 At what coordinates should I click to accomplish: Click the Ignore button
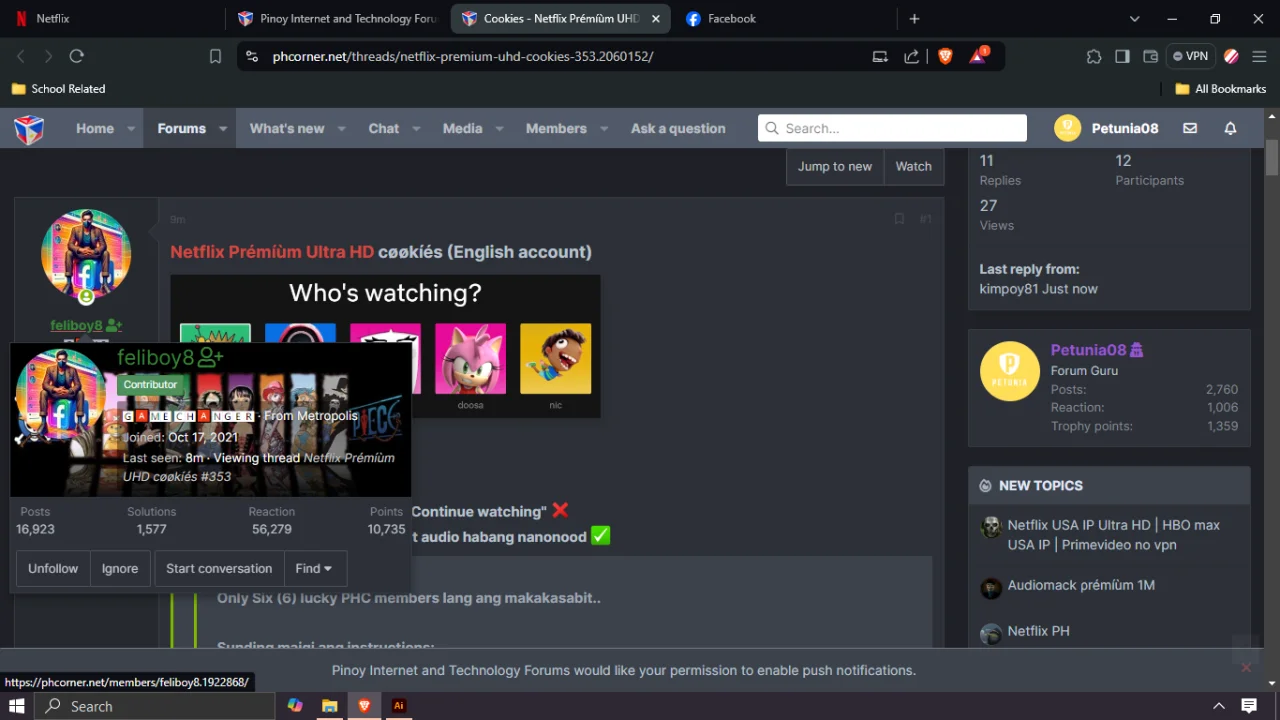pyautogui.click(x=120, y=569)
